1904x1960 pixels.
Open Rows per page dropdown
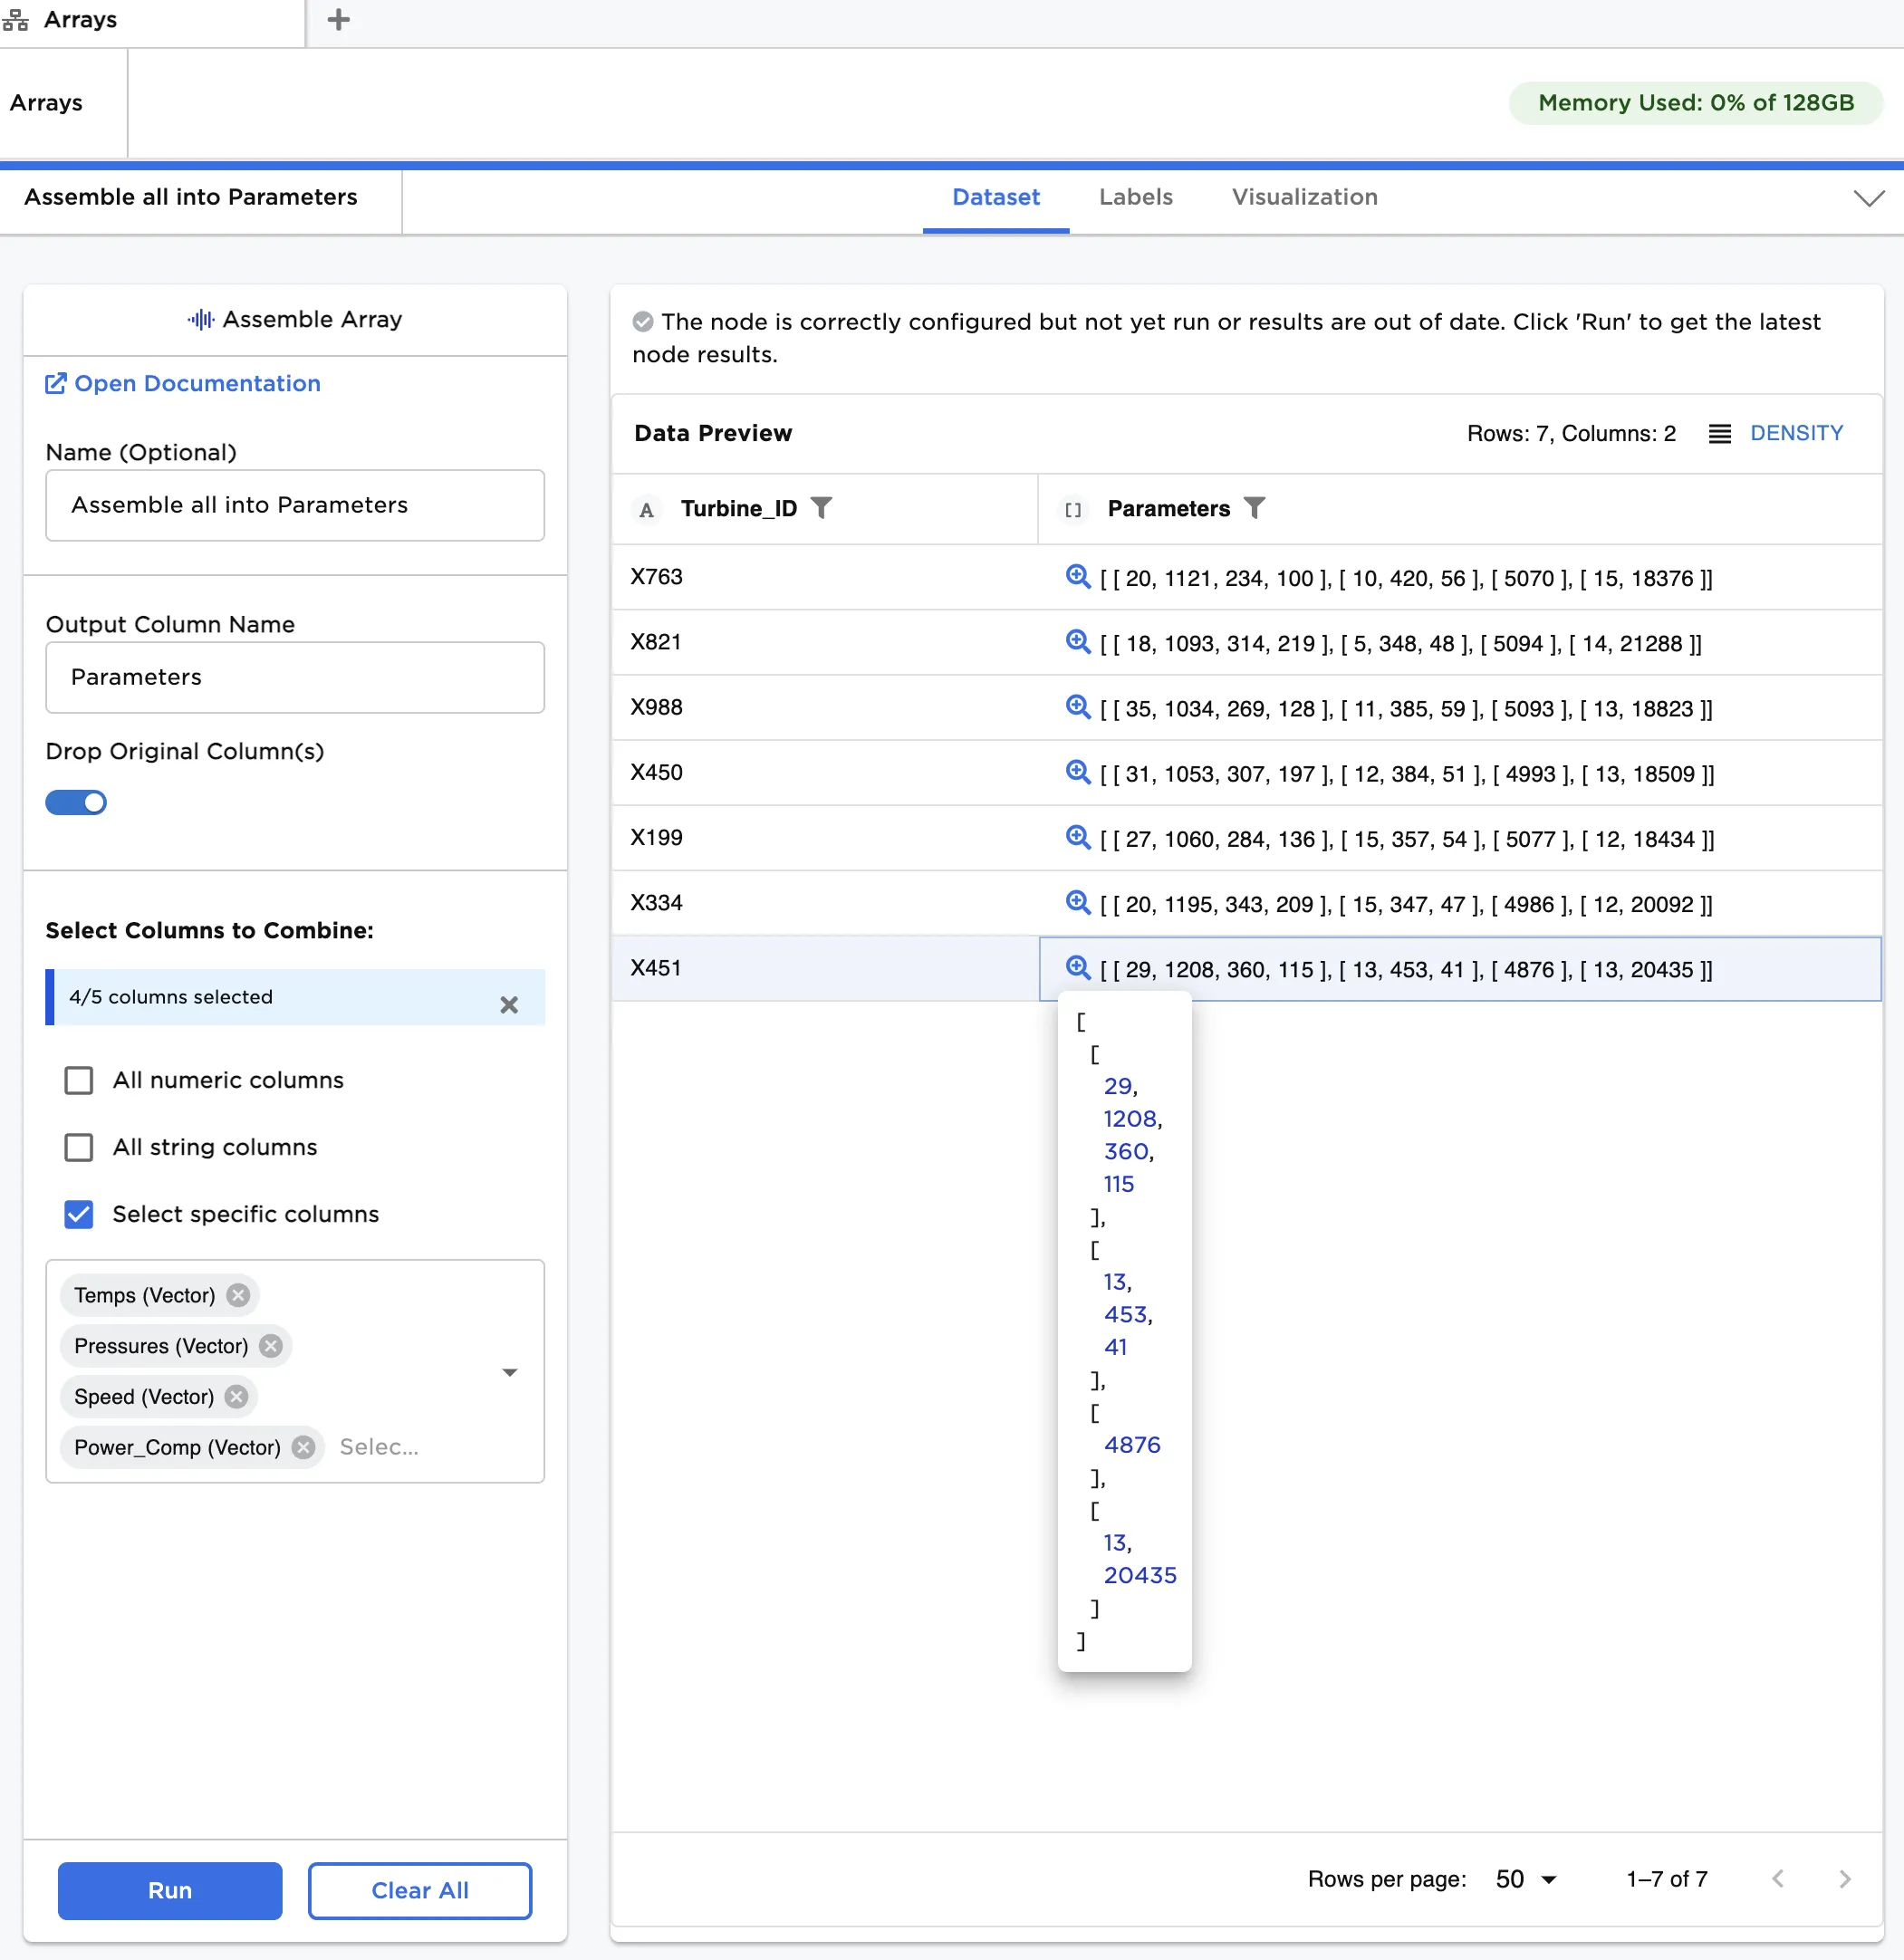pos(1526,1879)
